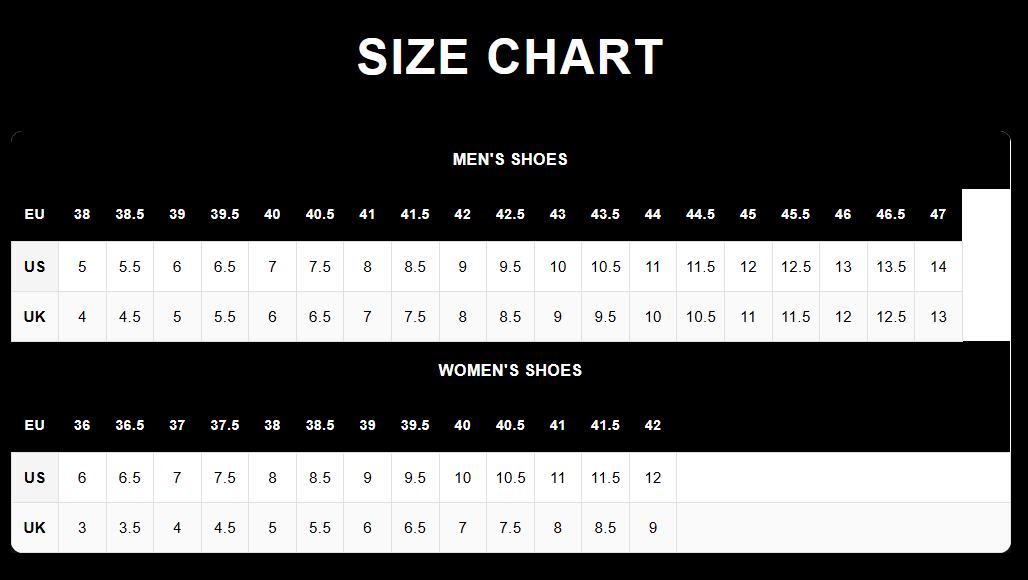Select men's UK size 4.5 cell
This screenshot has height=580, width=1028.
(130, 317)
